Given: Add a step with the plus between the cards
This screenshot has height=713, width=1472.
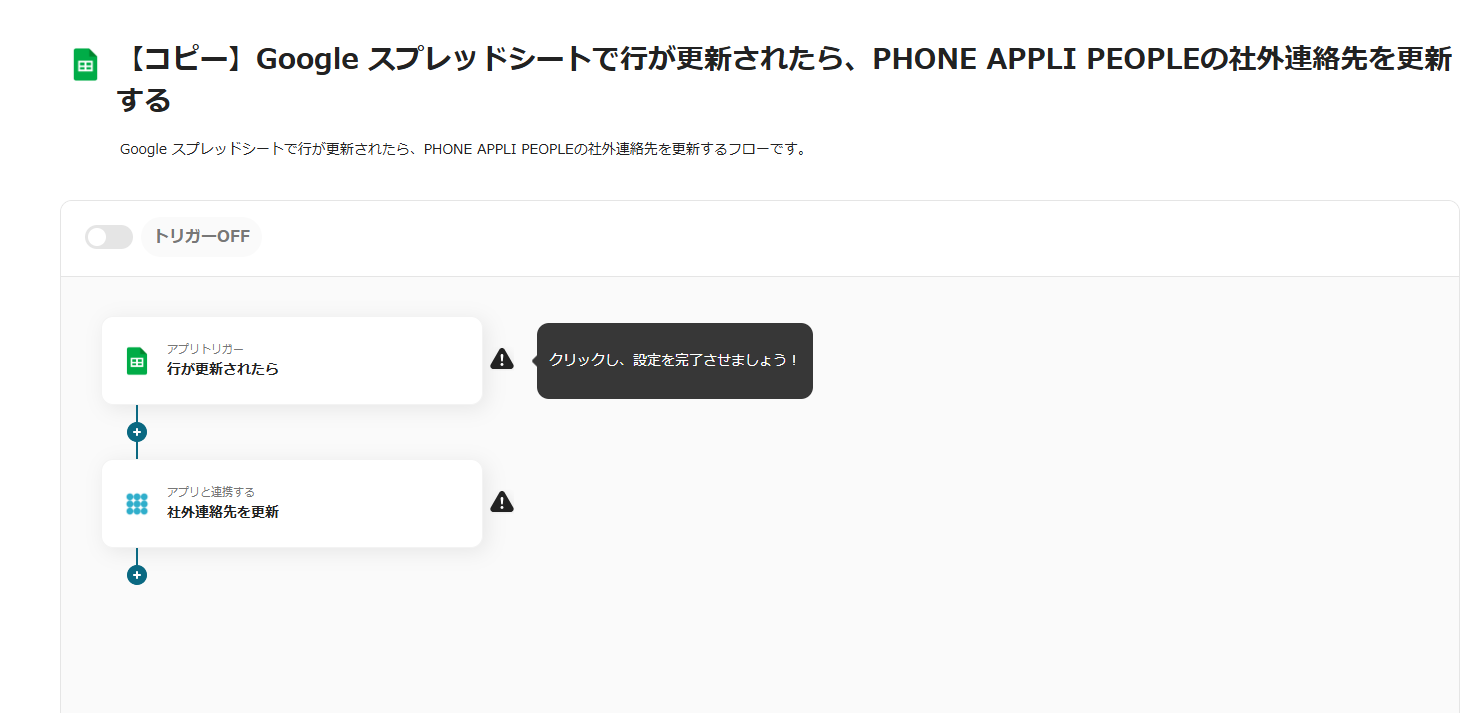Looking at the screenshot, I should pyautogui.click(x=137, y=432).
